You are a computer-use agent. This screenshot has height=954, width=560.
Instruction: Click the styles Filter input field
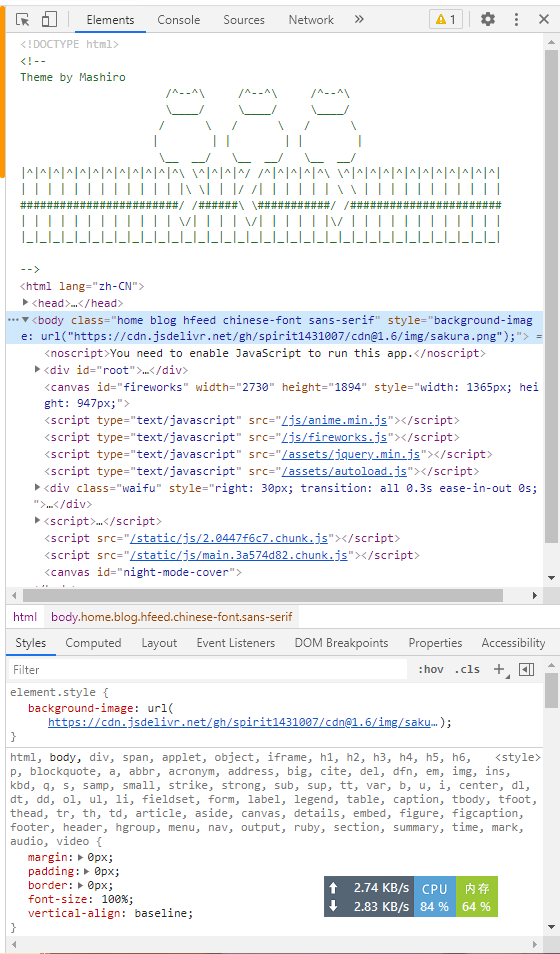[208, 670]
